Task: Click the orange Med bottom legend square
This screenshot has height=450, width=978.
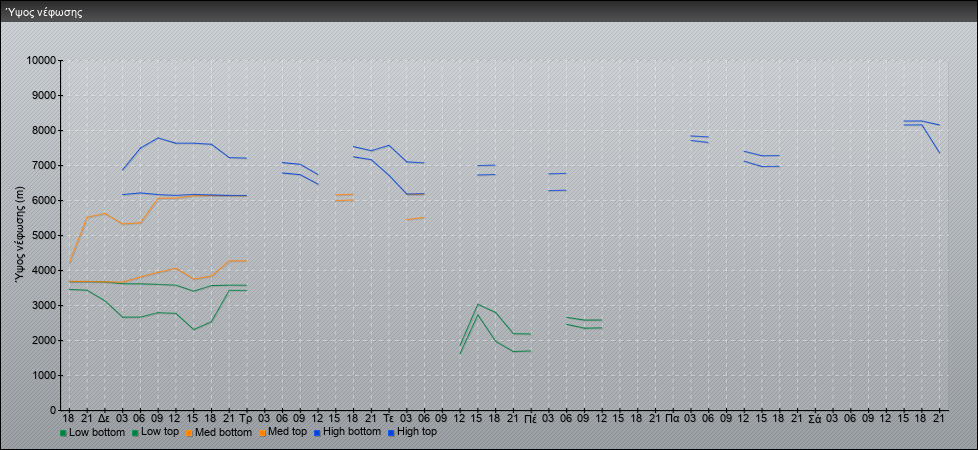Action: pos(189,433)
